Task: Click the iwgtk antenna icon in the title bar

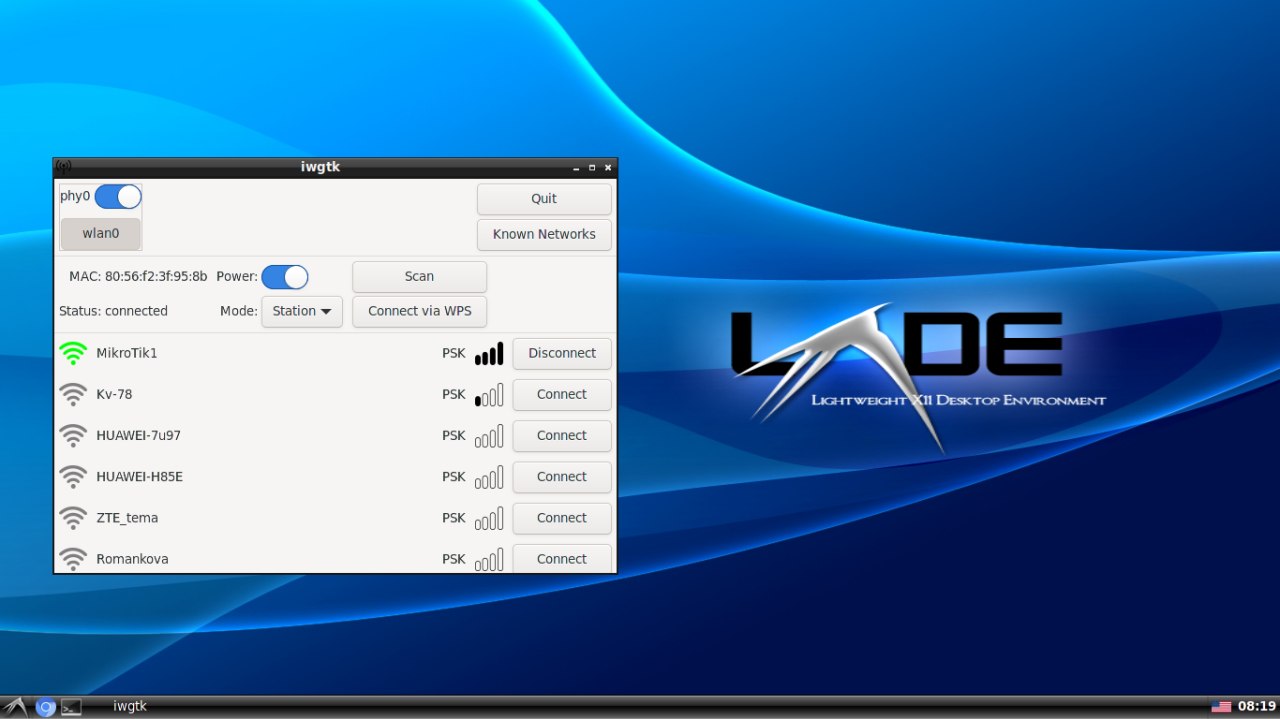Action: pos(64,167)
